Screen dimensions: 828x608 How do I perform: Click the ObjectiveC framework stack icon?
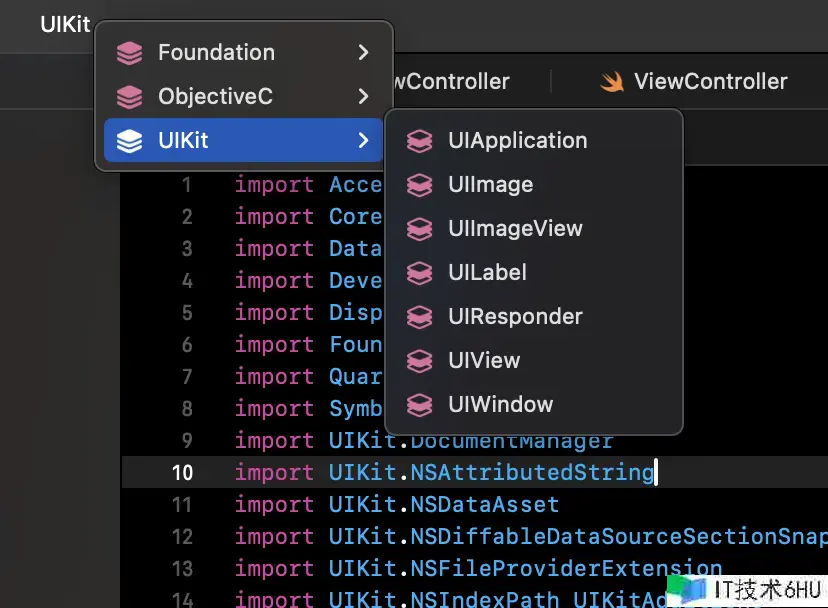tap(129, 97)
